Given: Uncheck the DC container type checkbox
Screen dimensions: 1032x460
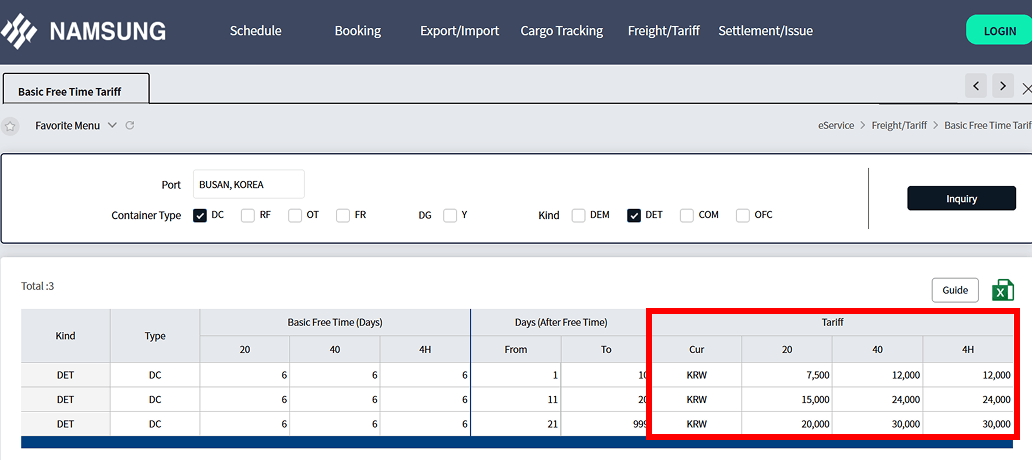Looking at the screenshot, I should 200,215.
